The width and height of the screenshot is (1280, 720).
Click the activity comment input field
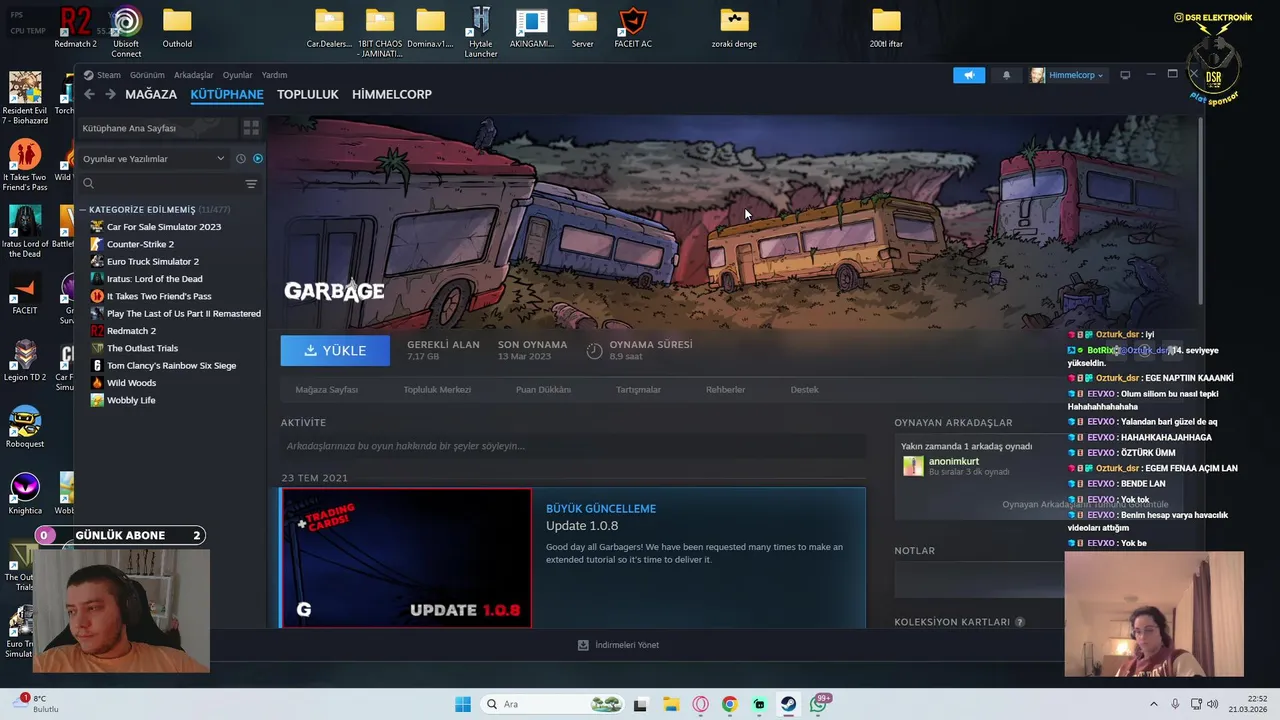573,446
